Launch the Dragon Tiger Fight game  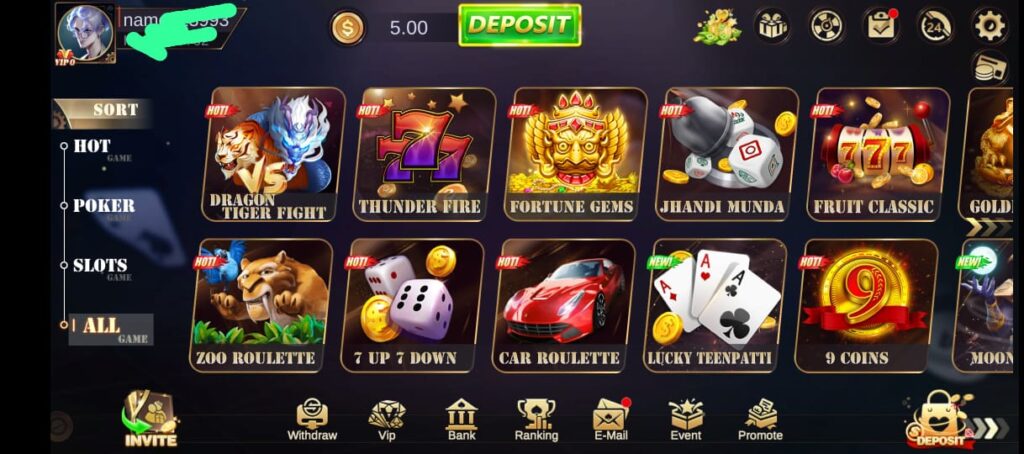pos(273,154)
